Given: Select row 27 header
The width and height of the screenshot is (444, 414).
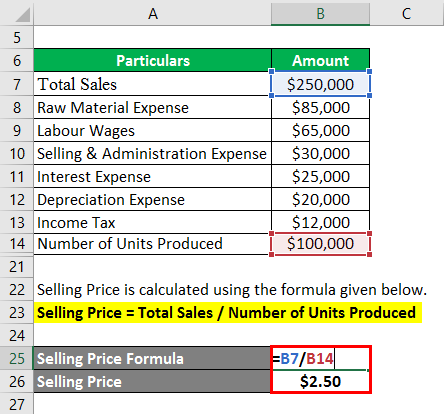Looking at the screenshot, I should point(17,404).
